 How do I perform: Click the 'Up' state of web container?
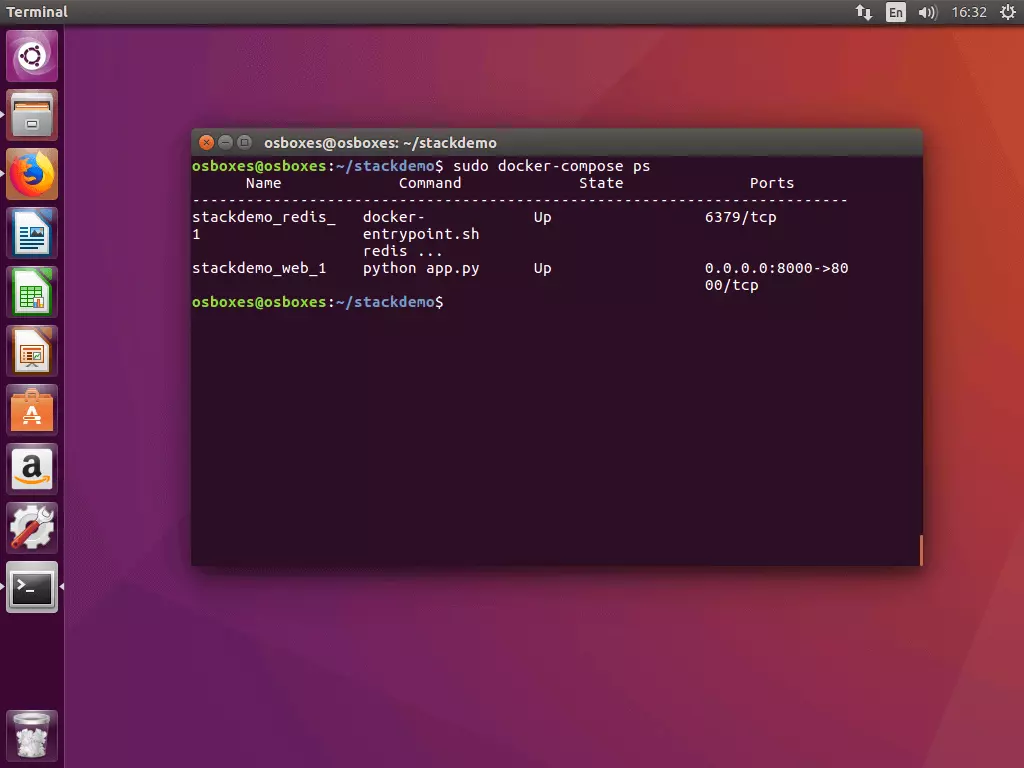[x=542, y=268]
